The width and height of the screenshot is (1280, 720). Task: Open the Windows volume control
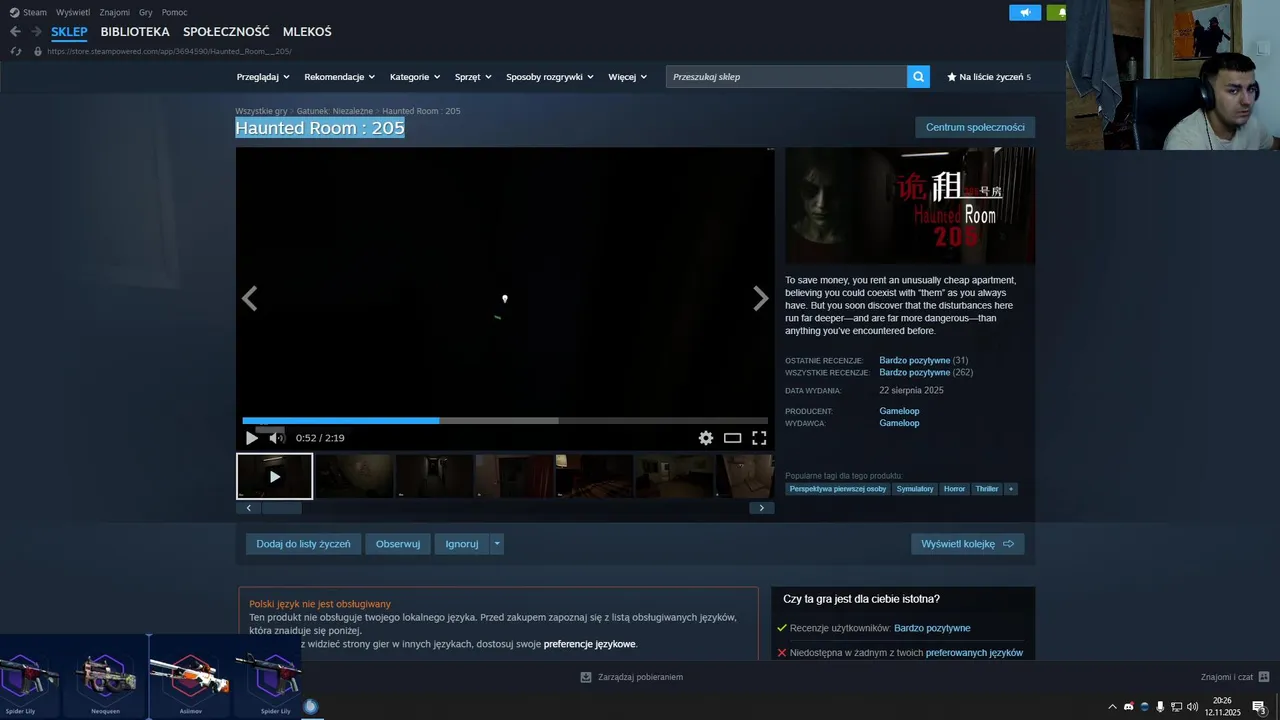coord(1192,707)
